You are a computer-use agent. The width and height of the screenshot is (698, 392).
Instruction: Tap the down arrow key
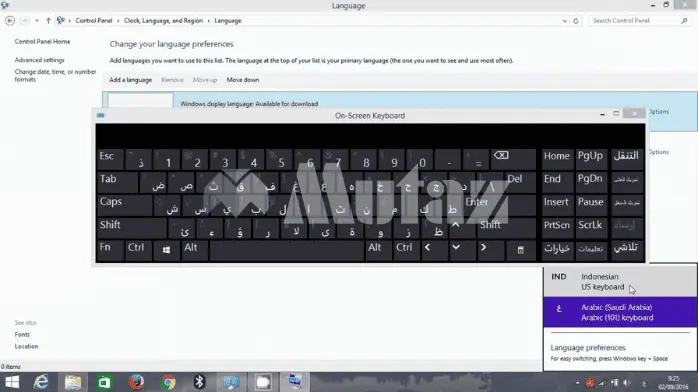(462, 251)
